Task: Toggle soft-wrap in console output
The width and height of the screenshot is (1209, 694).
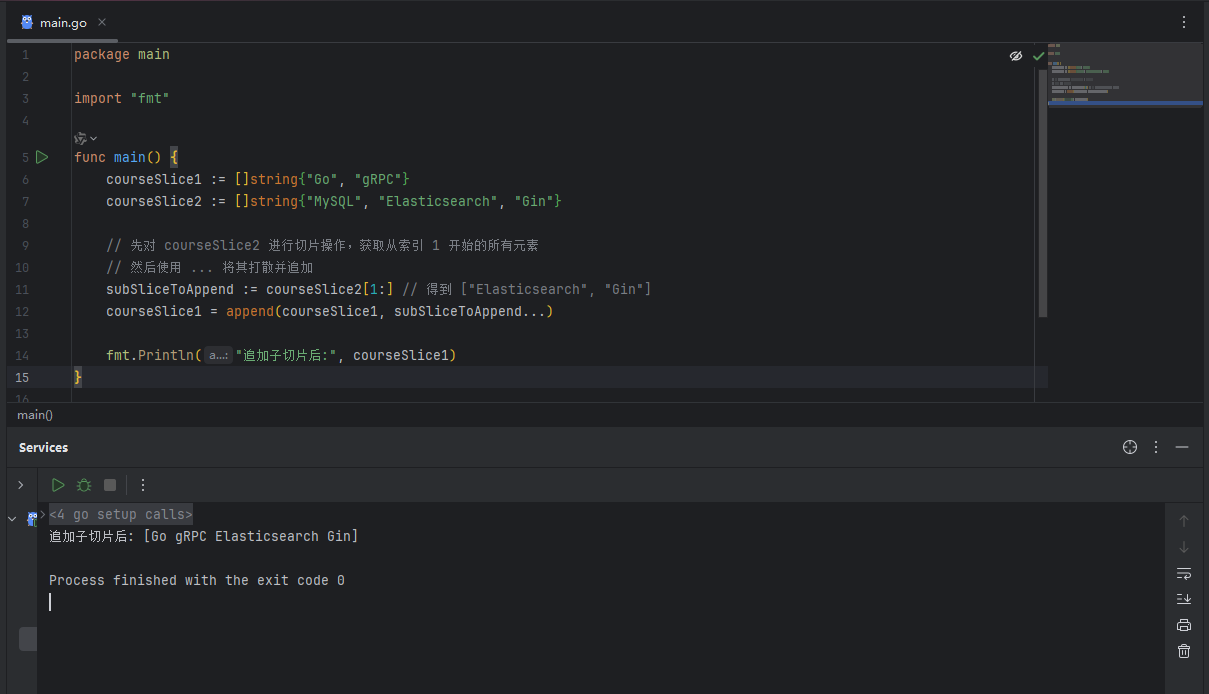Action: (x=1184, y=573)
